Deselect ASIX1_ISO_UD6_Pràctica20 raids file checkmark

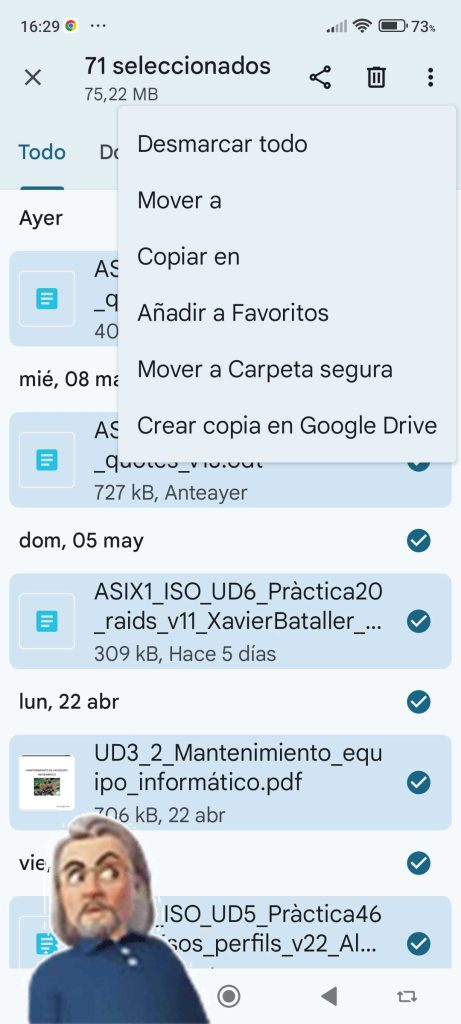tap(419, 621)
